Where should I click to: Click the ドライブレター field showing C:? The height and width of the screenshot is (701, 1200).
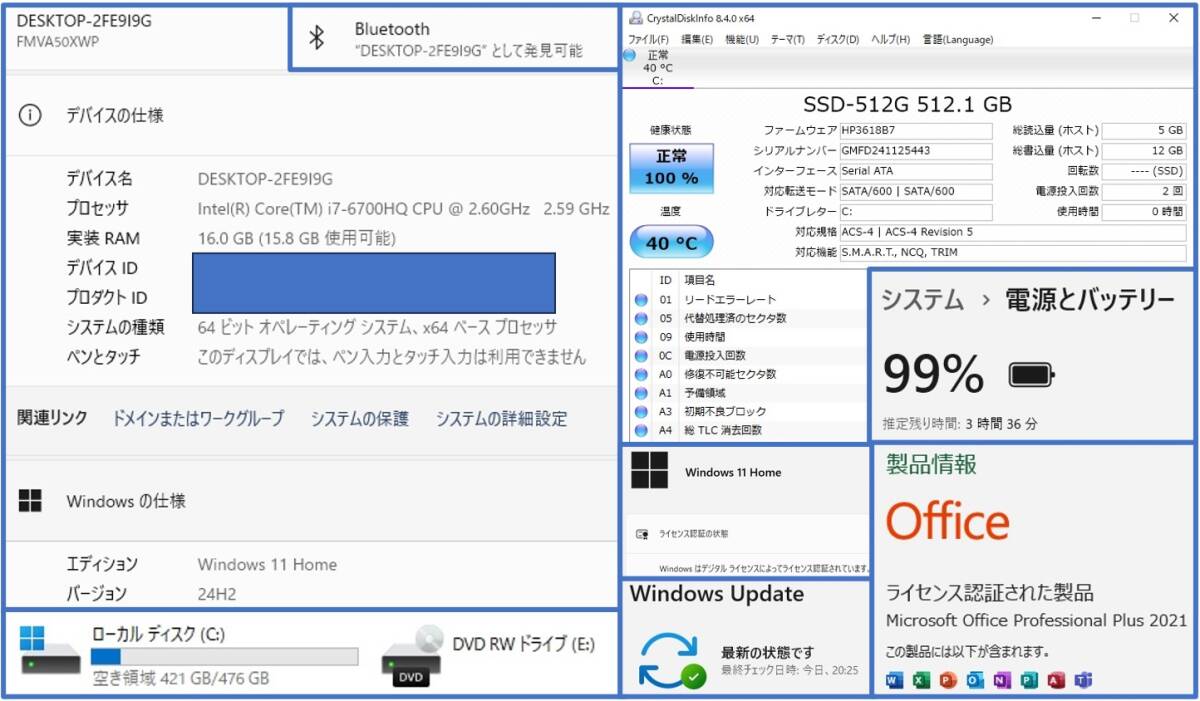point(916,212)
